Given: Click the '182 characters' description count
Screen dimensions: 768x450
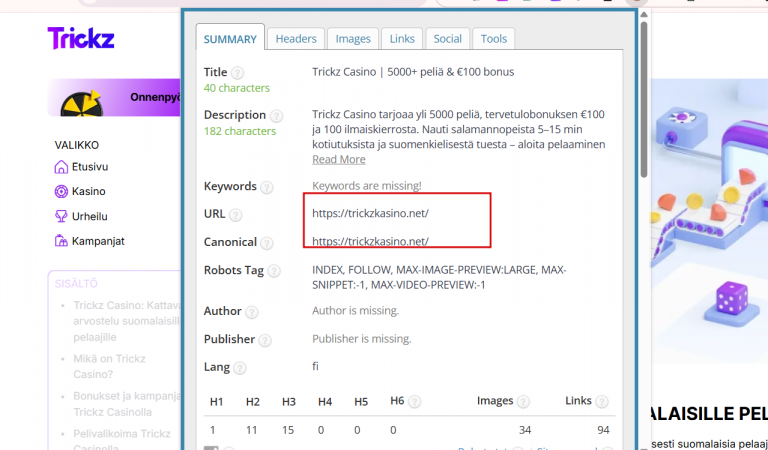Looking at the screenshot, I should pos(240,131).
